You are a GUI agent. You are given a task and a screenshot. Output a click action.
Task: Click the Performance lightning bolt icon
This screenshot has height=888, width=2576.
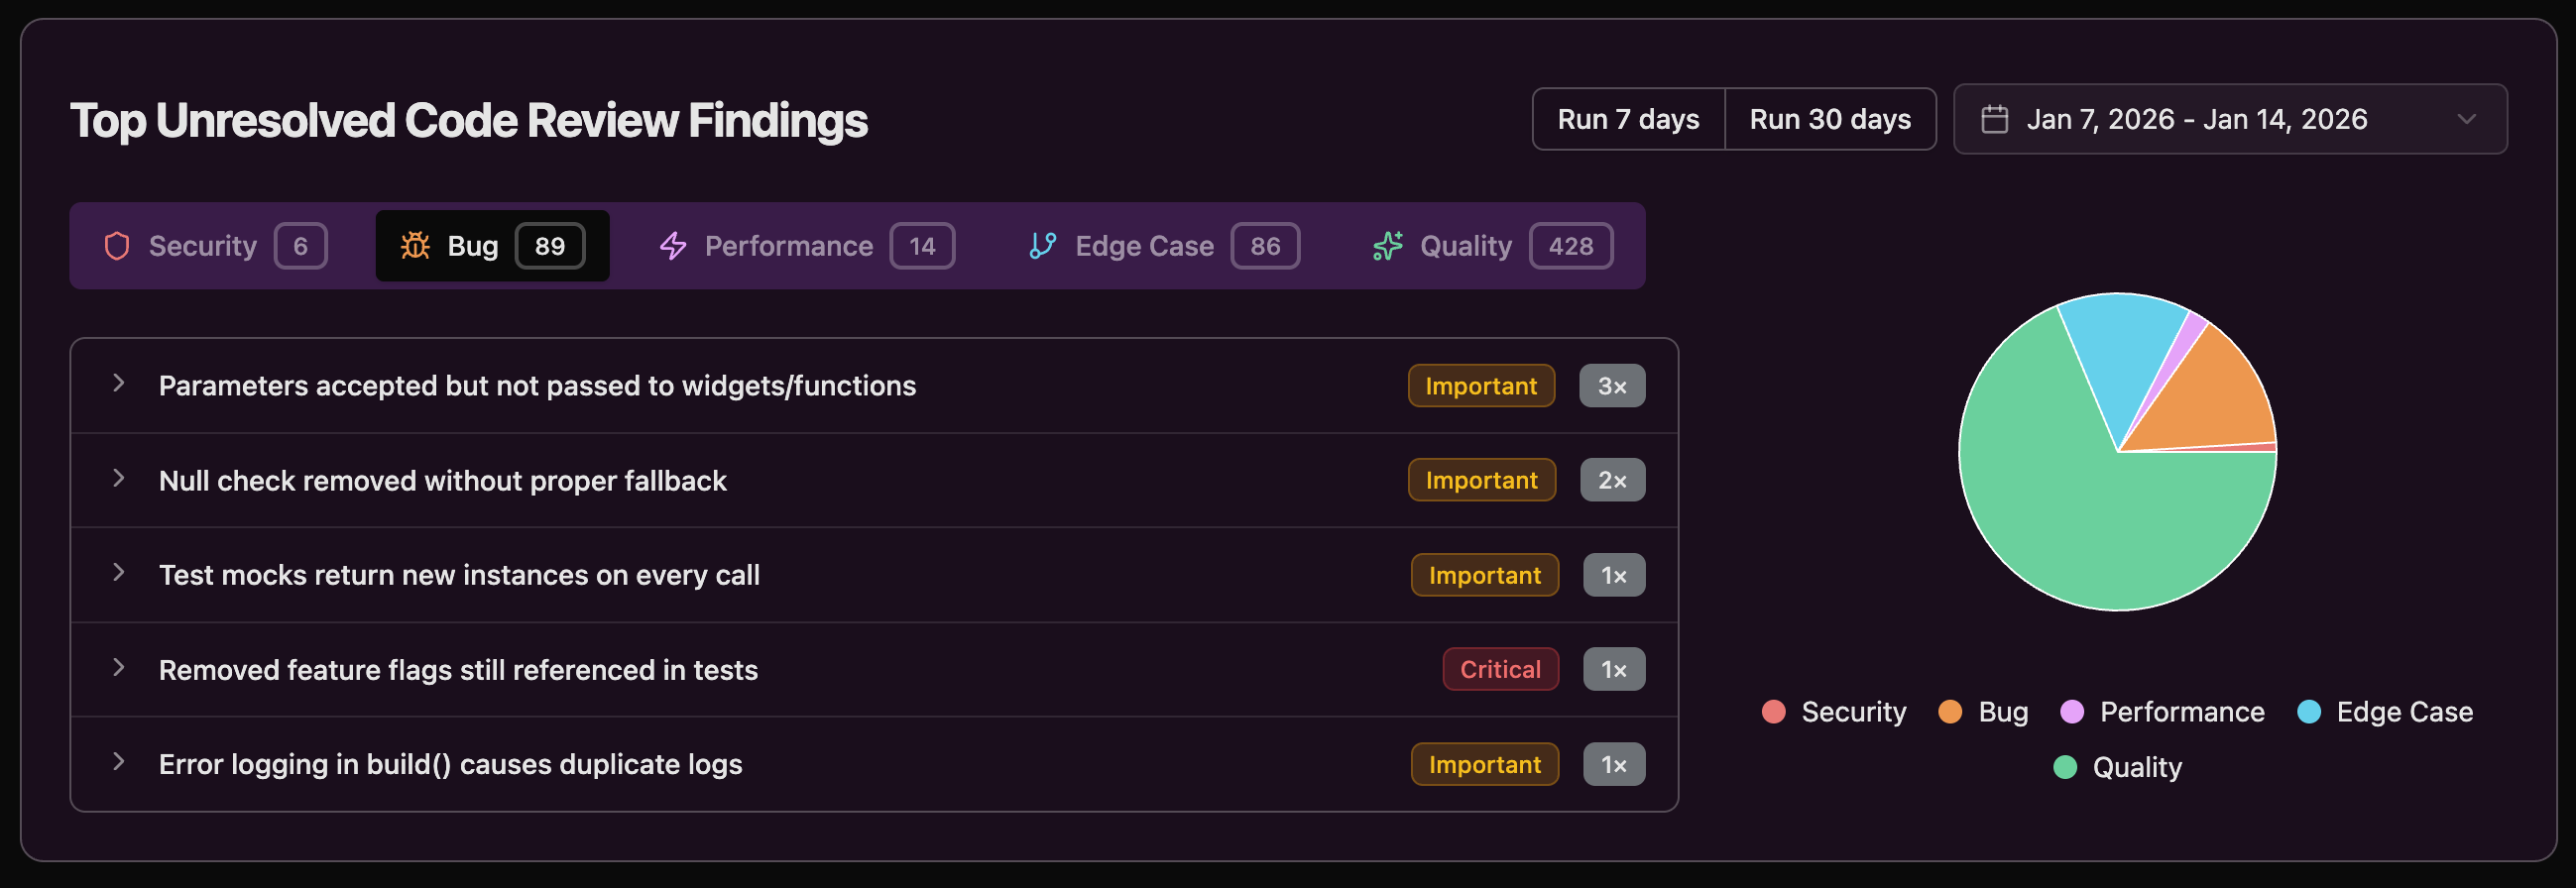(673, 246)
